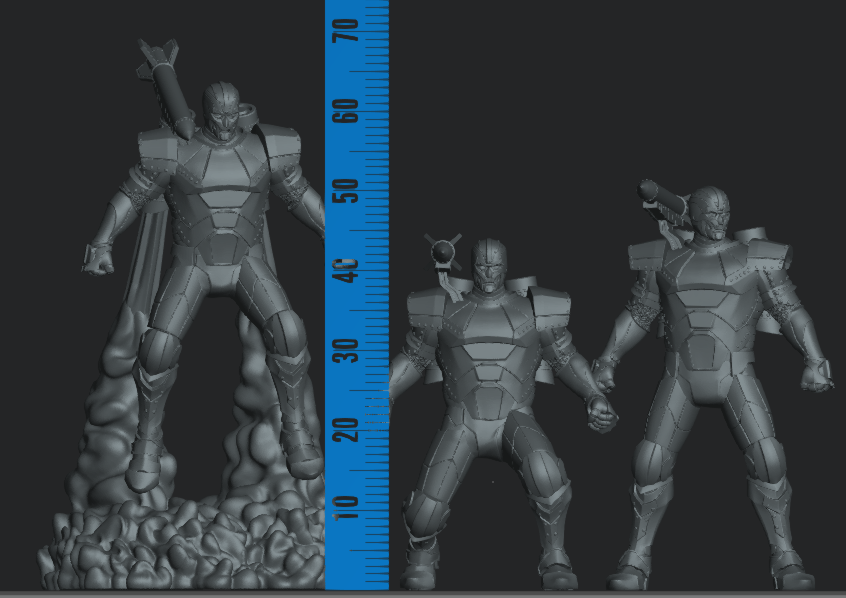Click the "60" mark on the blue ruler
846x598 pixels.
click(x=346, y=111)
